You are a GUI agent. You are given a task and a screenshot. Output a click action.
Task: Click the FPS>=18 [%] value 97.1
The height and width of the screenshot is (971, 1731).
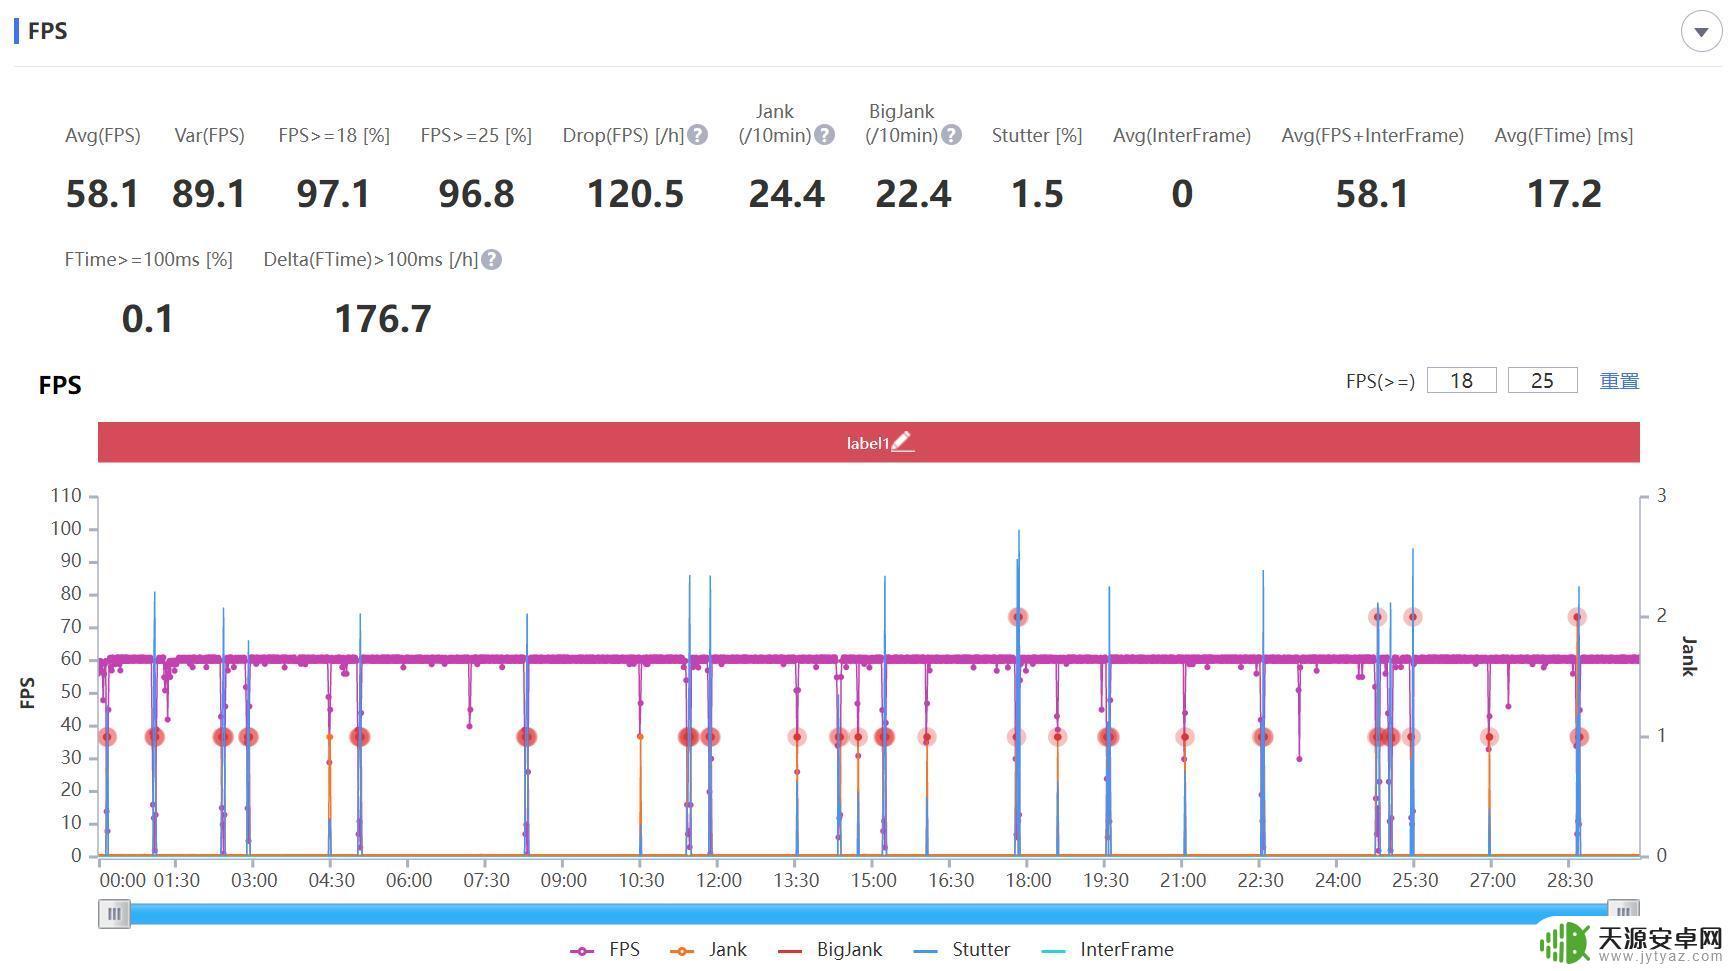click(334, 194)
